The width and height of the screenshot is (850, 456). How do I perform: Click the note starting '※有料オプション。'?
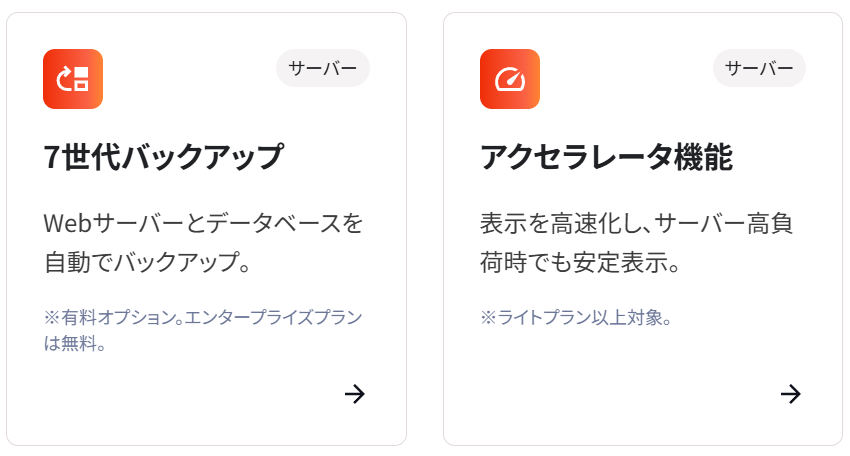coord(203,317)
